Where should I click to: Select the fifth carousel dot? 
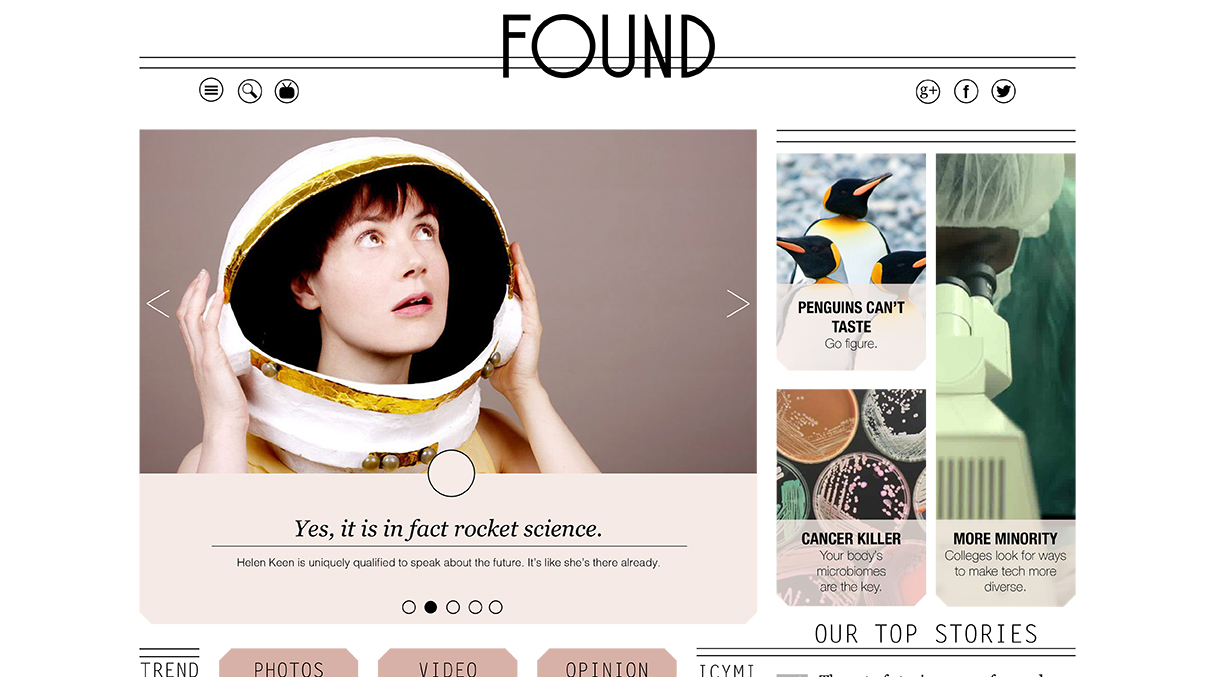(x=496, y=607)
